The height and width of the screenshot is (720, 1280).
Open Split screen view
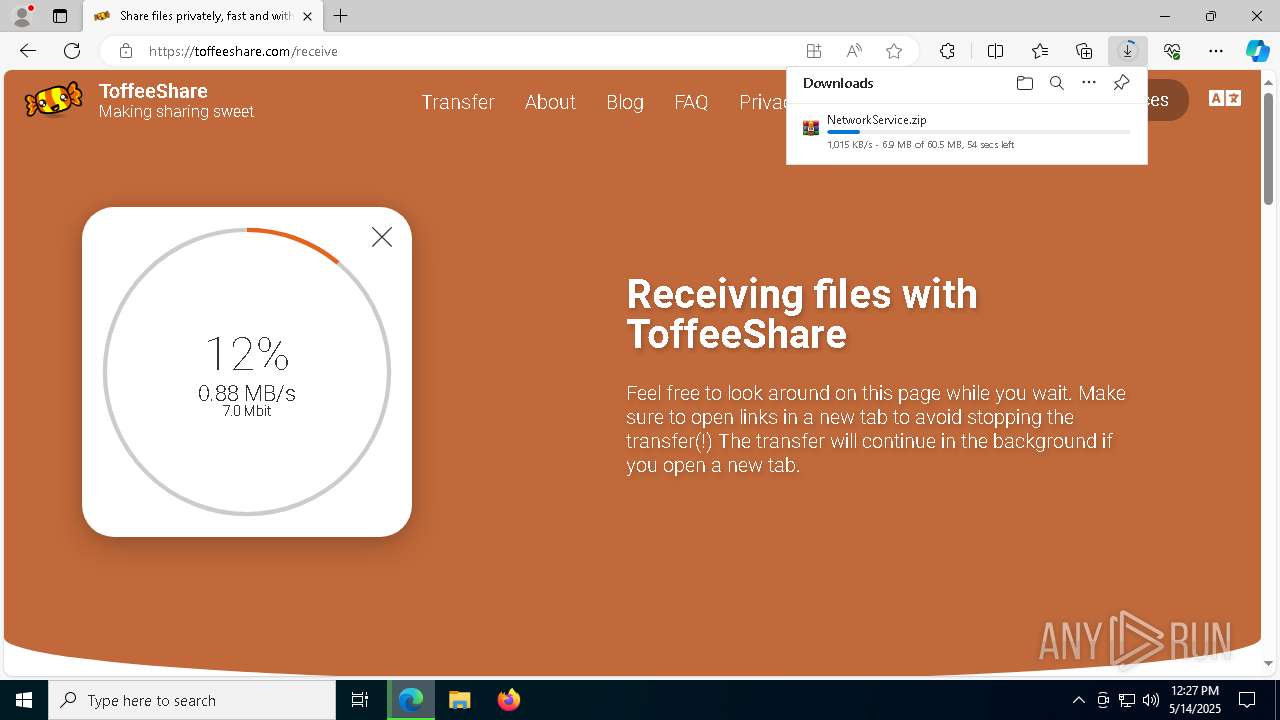point(995,51)
